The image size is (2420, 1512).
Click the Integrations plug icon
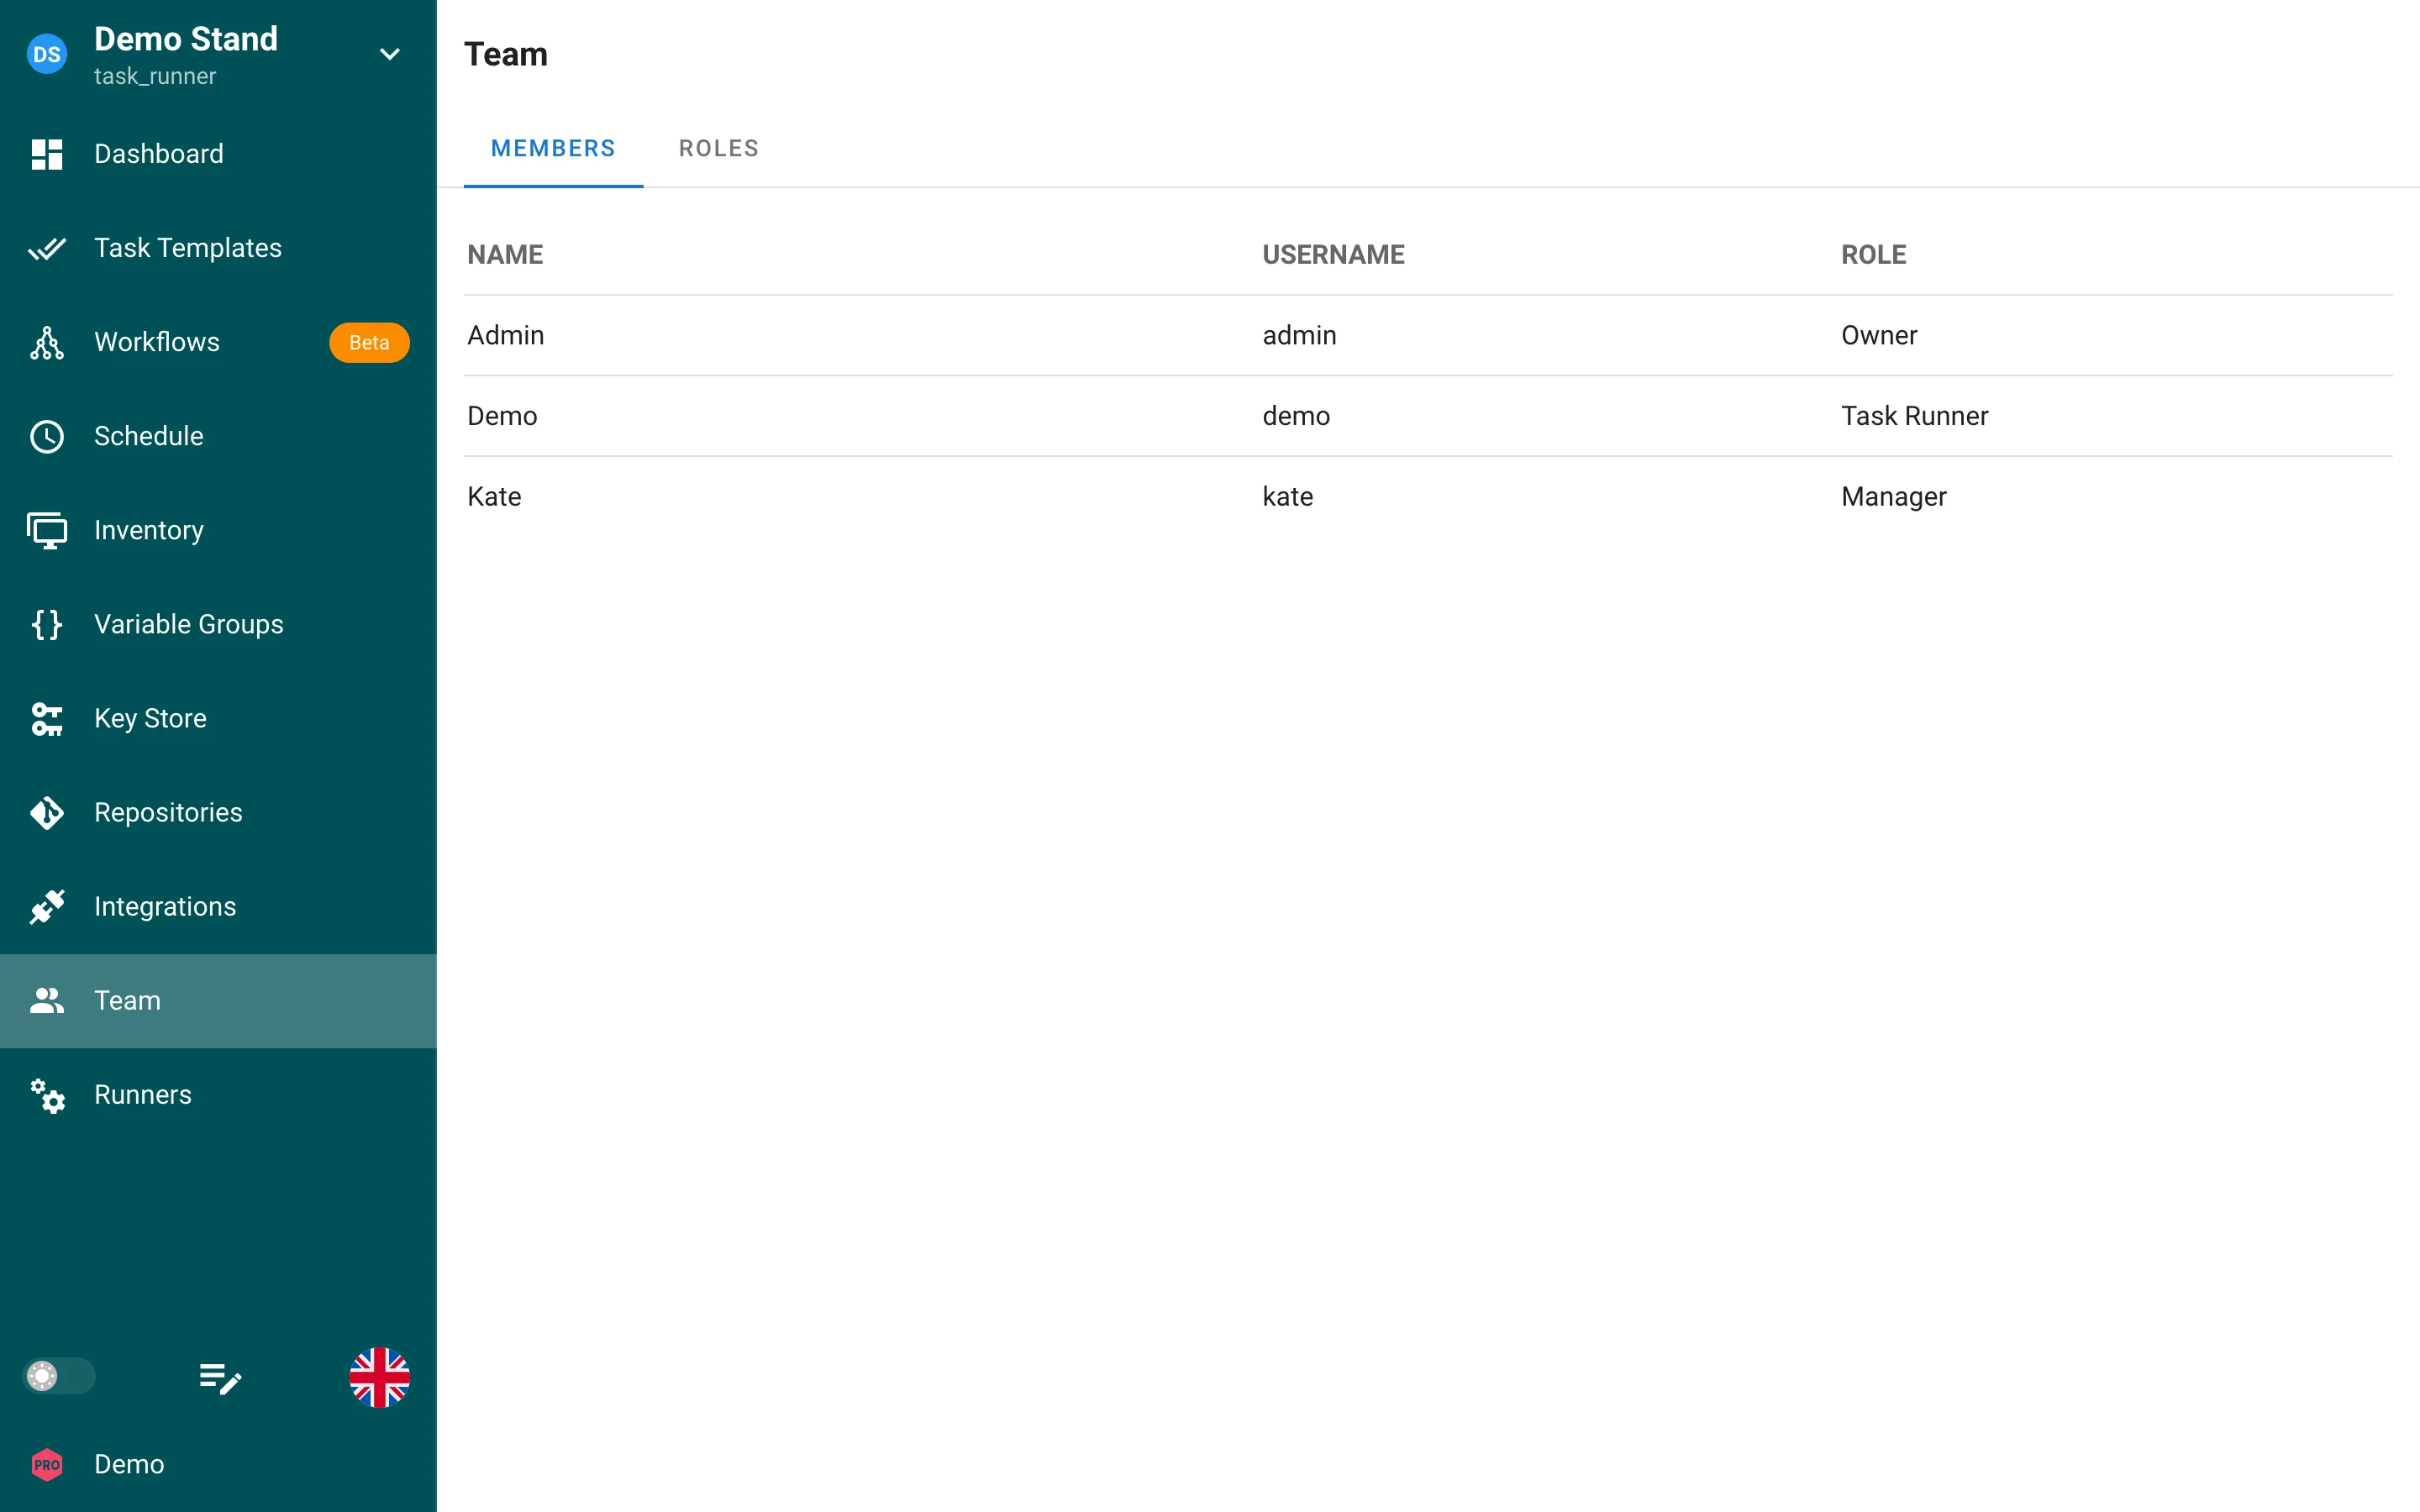pyautogui.click(x=47, y=906)
